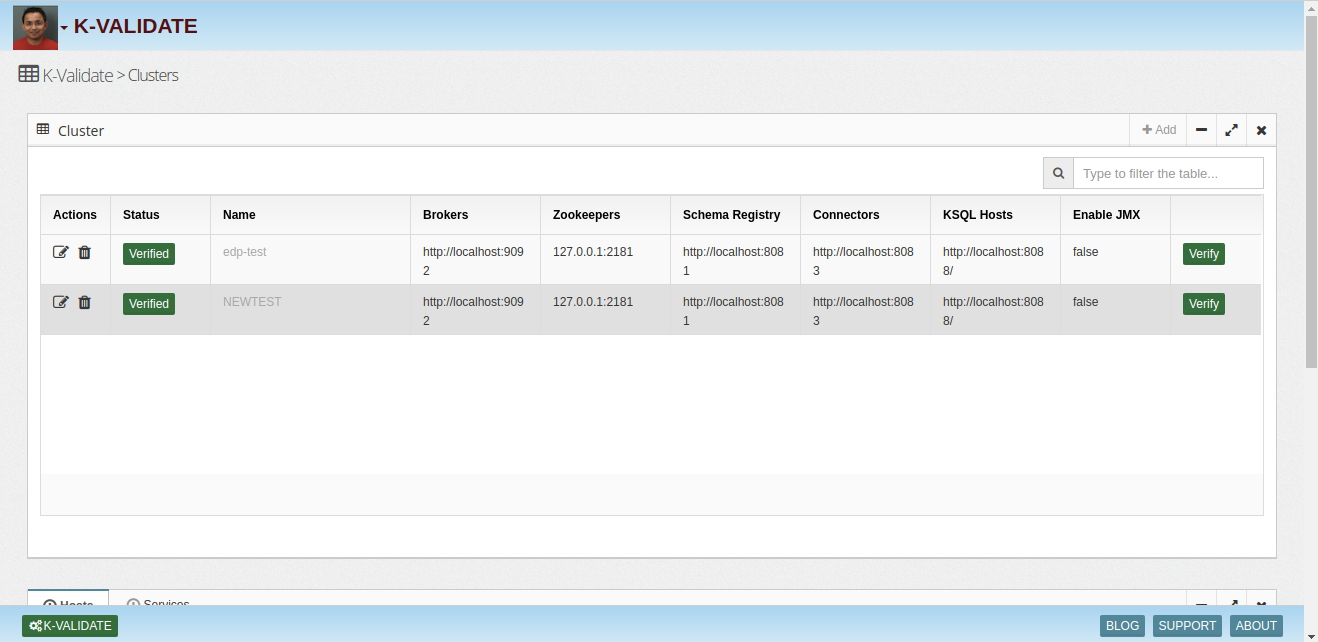1318x642 pixels.
Task: Close the Cluster panel
Action: coord(1261,130)
